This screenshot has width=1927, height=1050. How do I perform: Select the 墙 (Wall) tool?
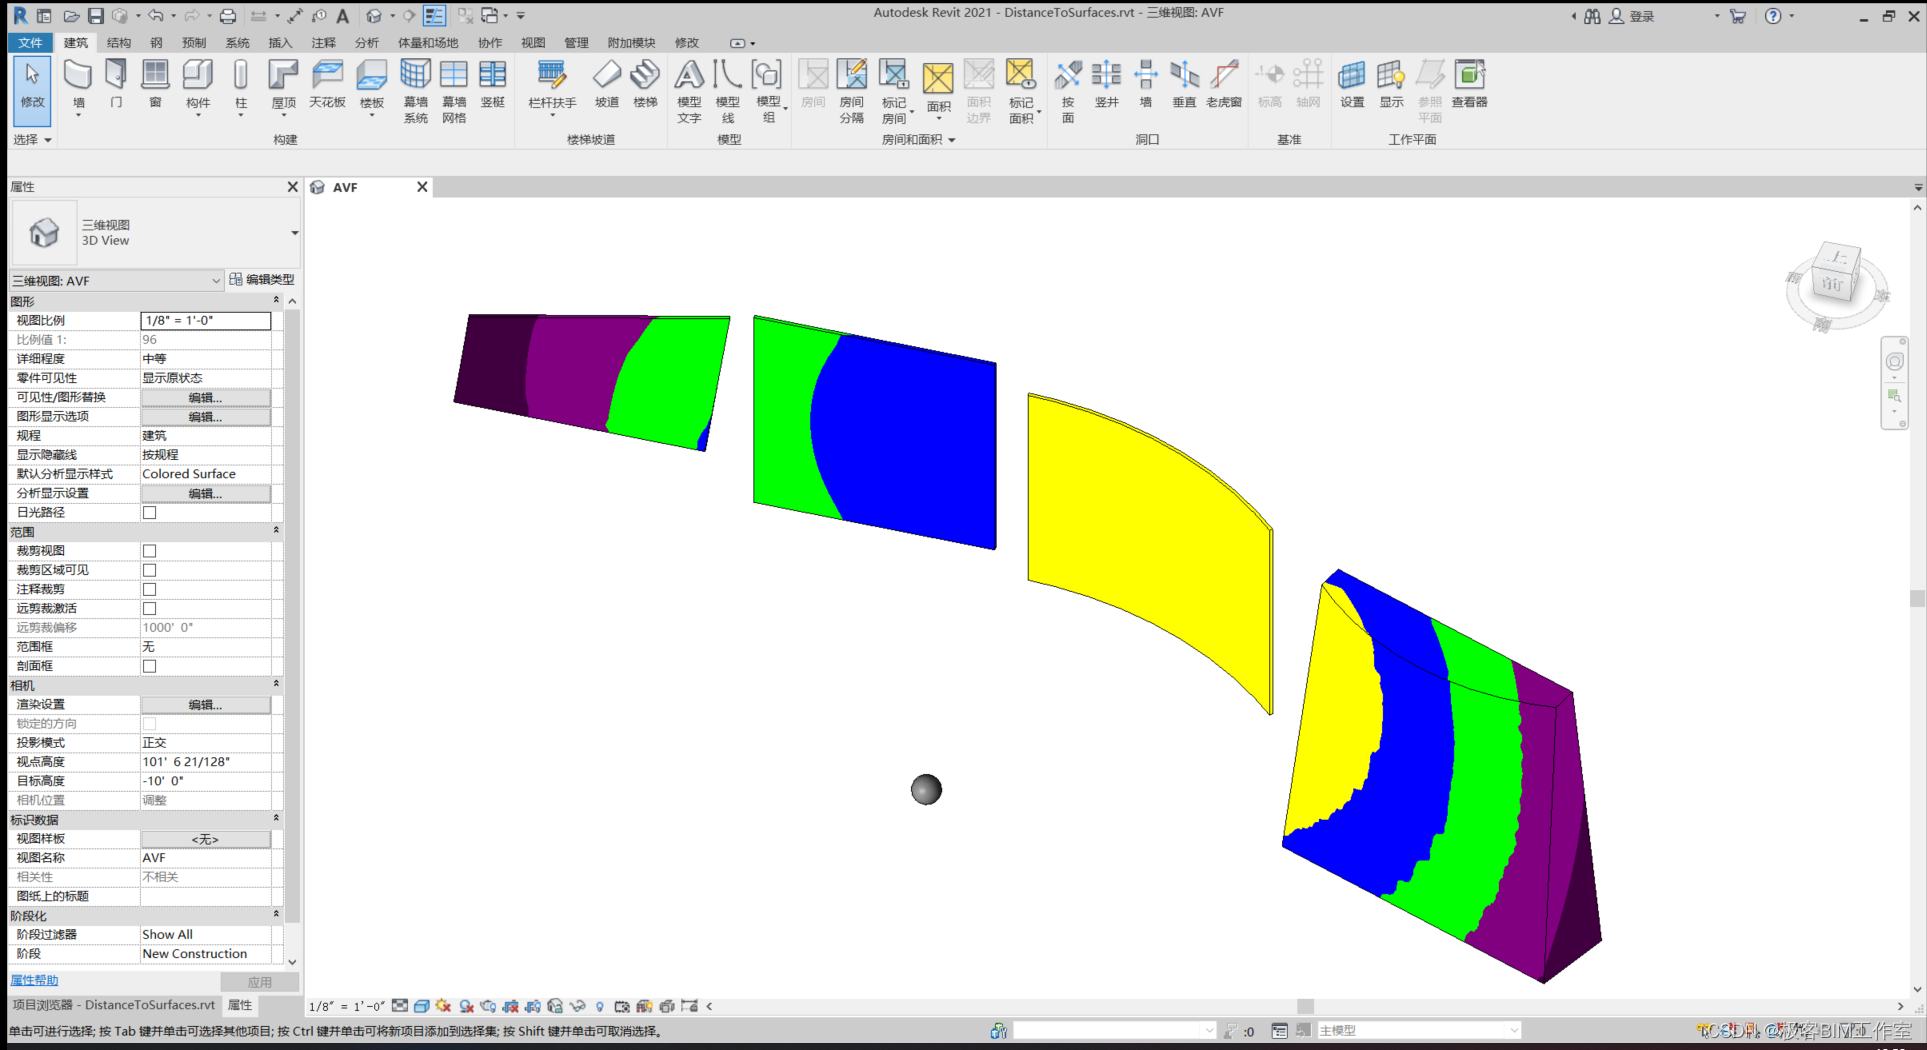point(79,90)
